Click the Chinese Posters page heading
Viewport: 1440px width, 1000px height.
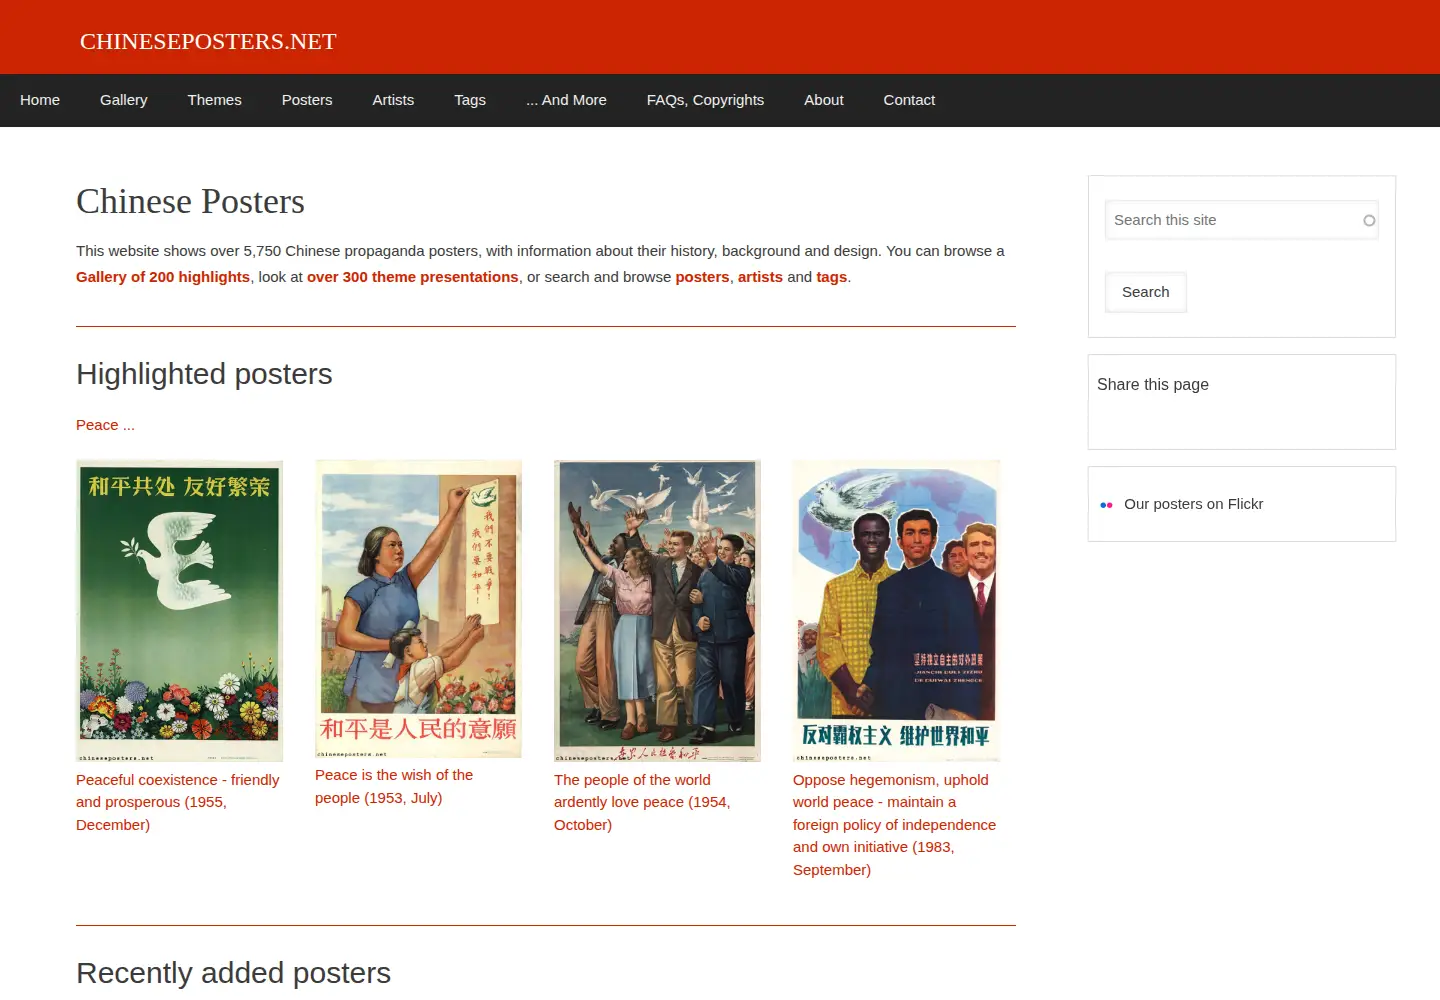(190, 201)
